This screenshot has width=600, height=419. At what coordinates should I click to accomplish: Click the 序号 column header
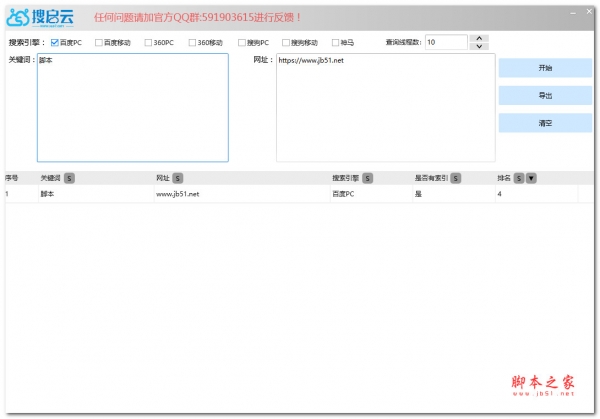click(x=11, y=178)
